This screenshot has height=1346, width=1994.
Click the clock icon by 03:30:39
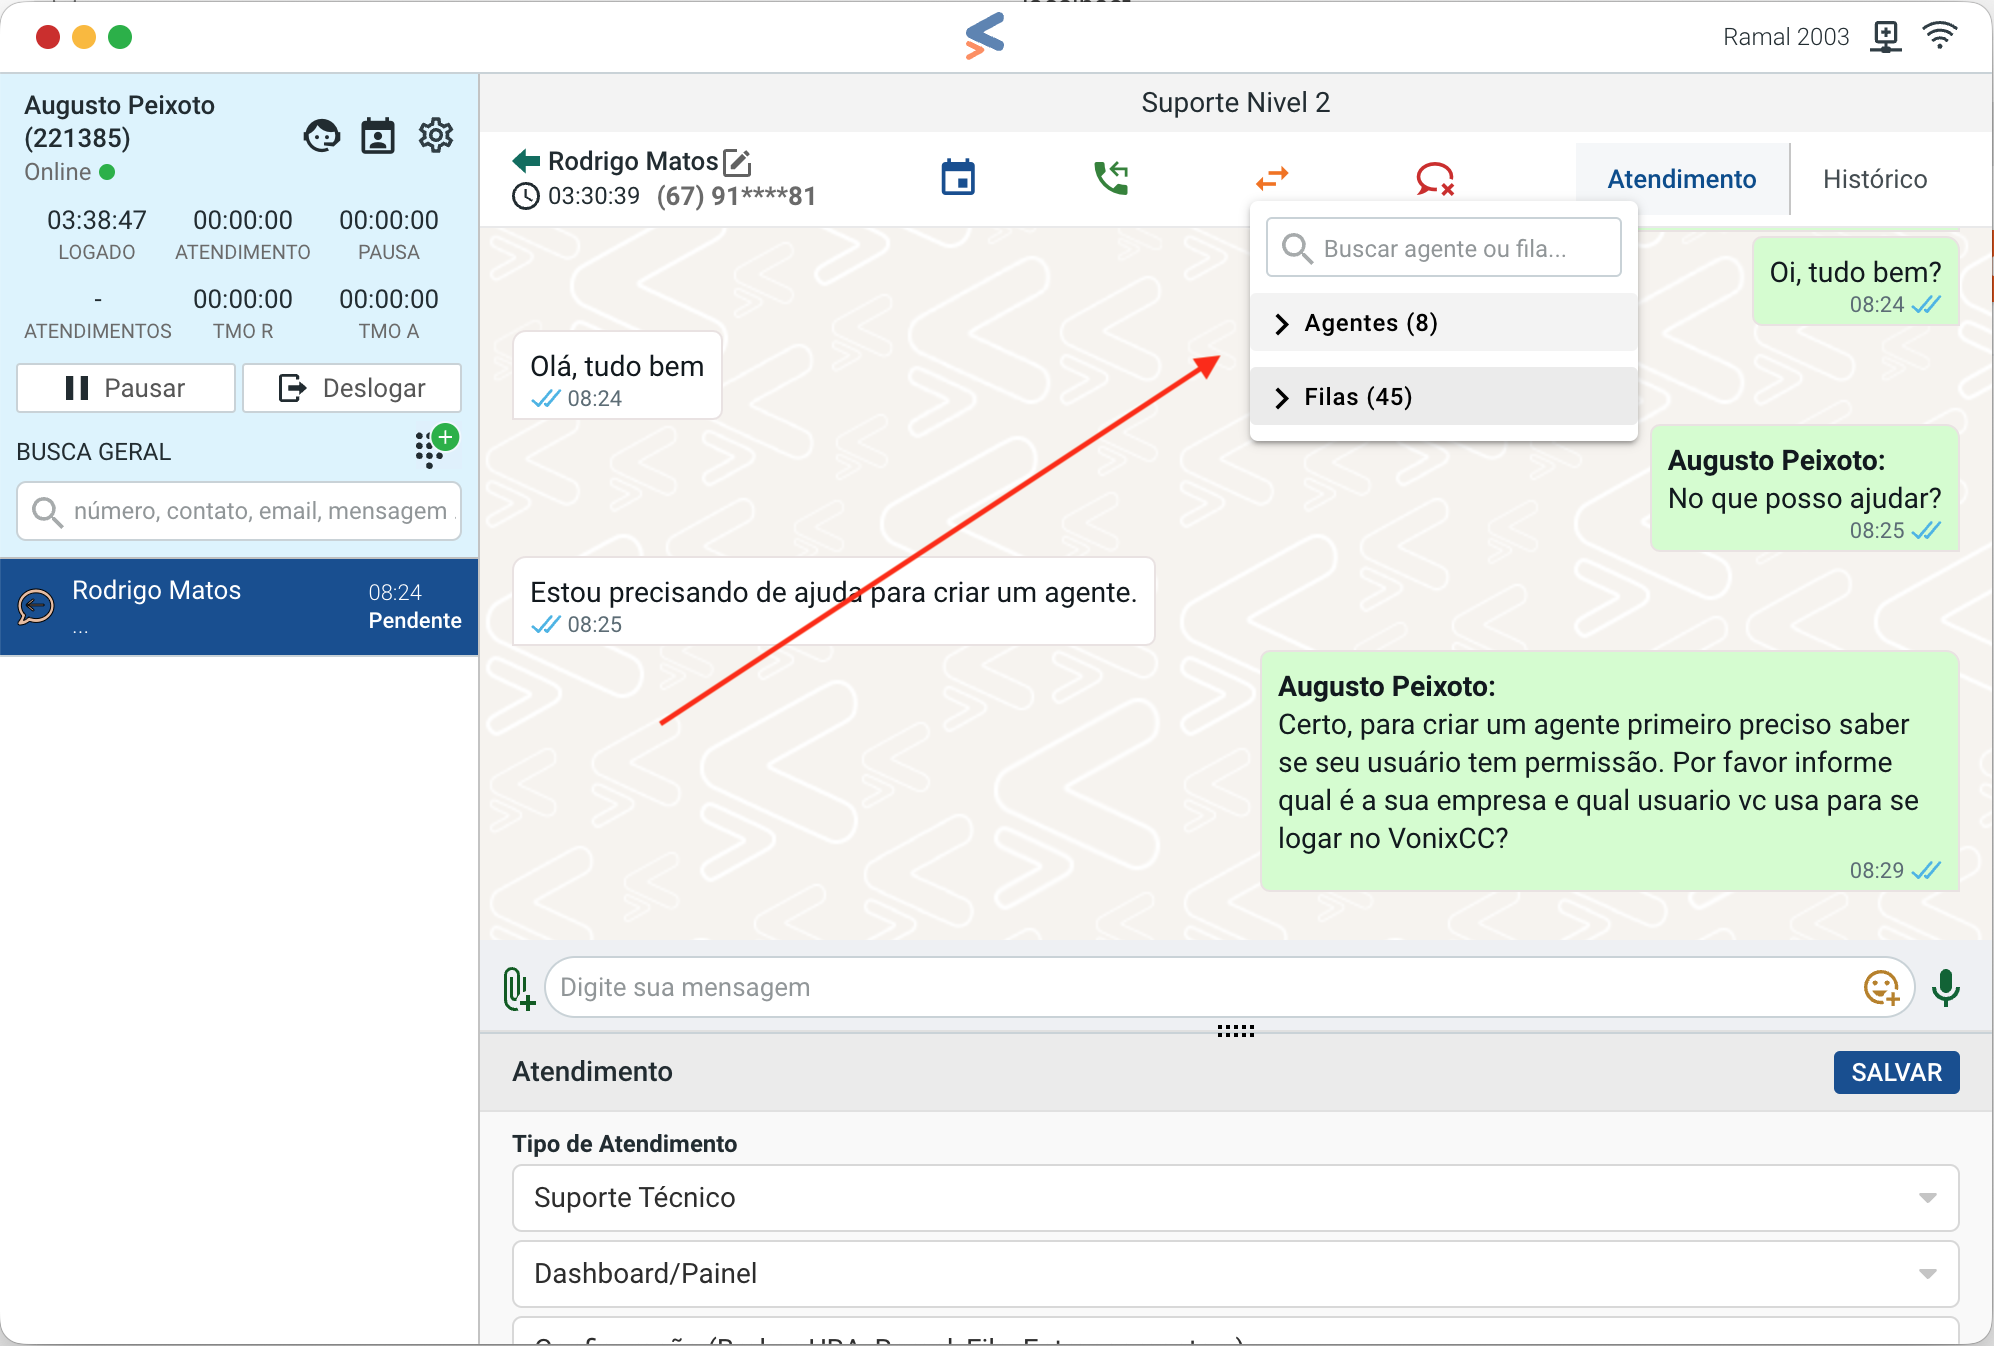(526, 196)
